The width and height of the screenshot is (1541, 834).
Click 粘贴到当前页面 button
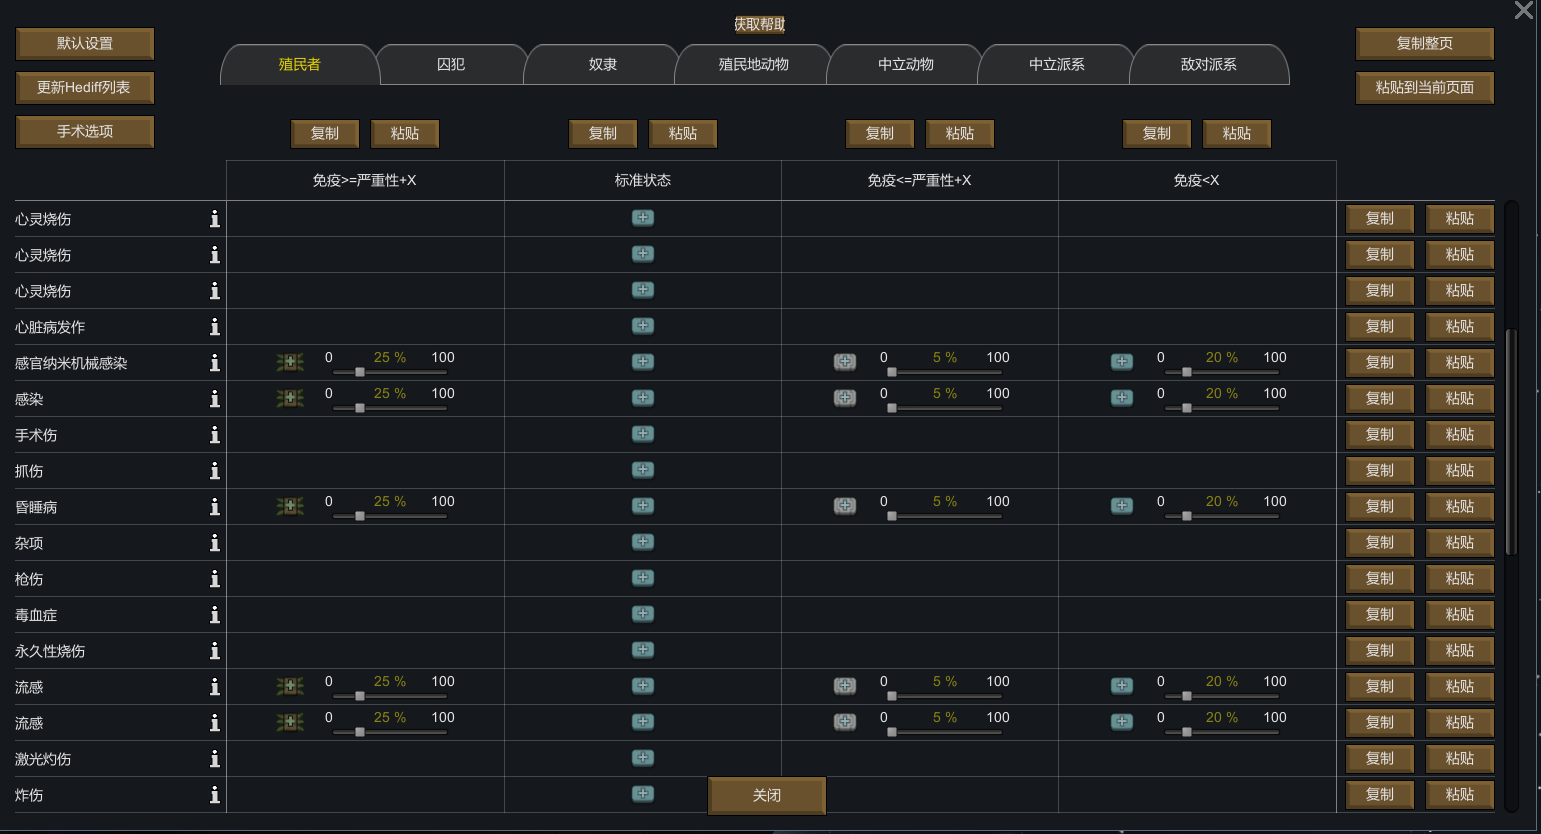coord(1425,88)
